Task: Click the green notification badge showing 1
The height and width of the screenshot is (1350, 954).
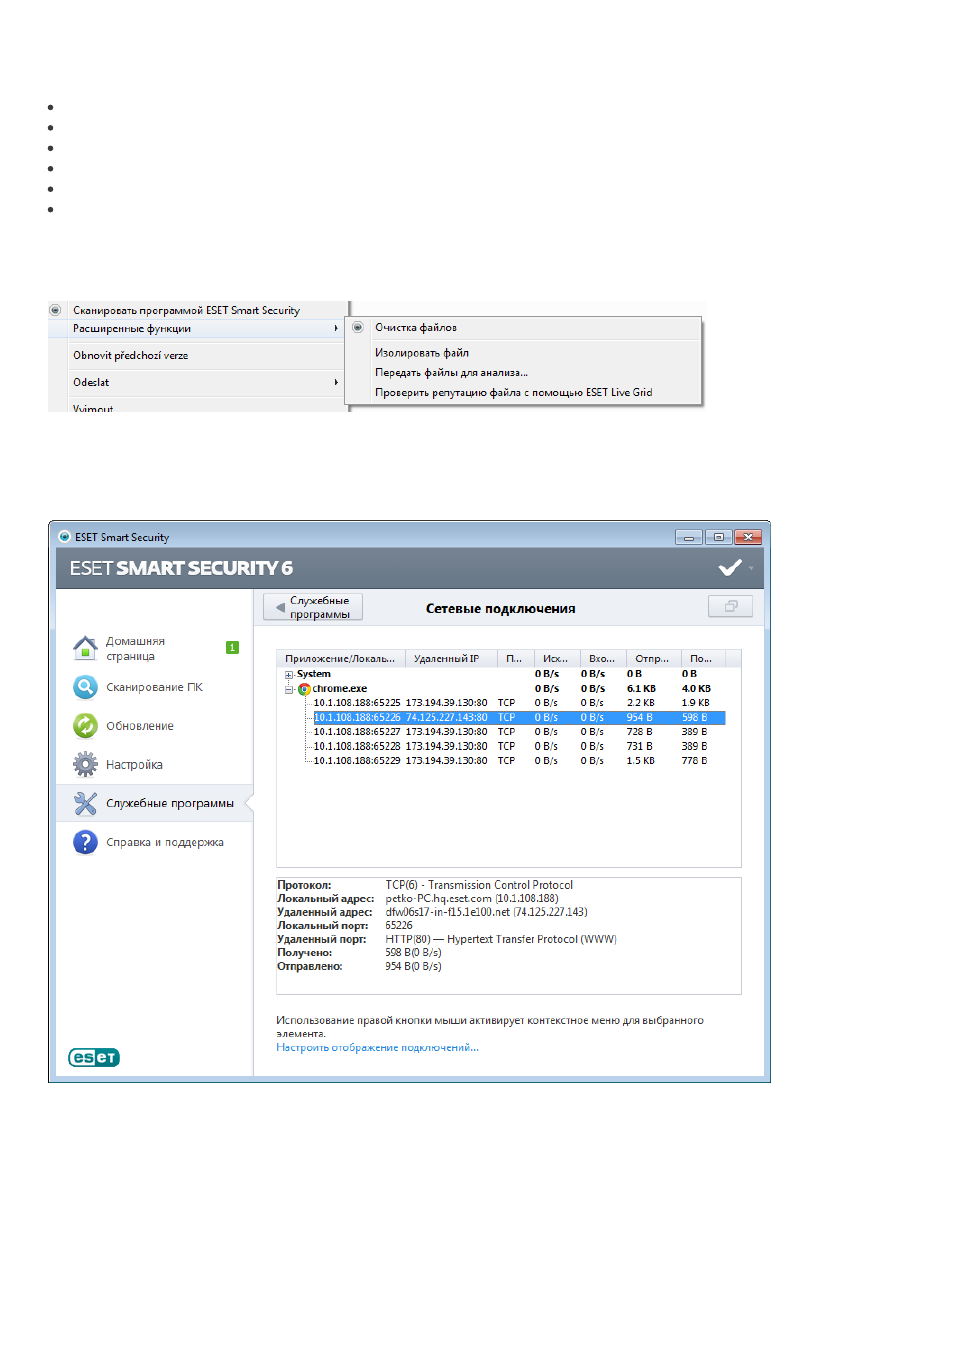Action: [232, 648]
